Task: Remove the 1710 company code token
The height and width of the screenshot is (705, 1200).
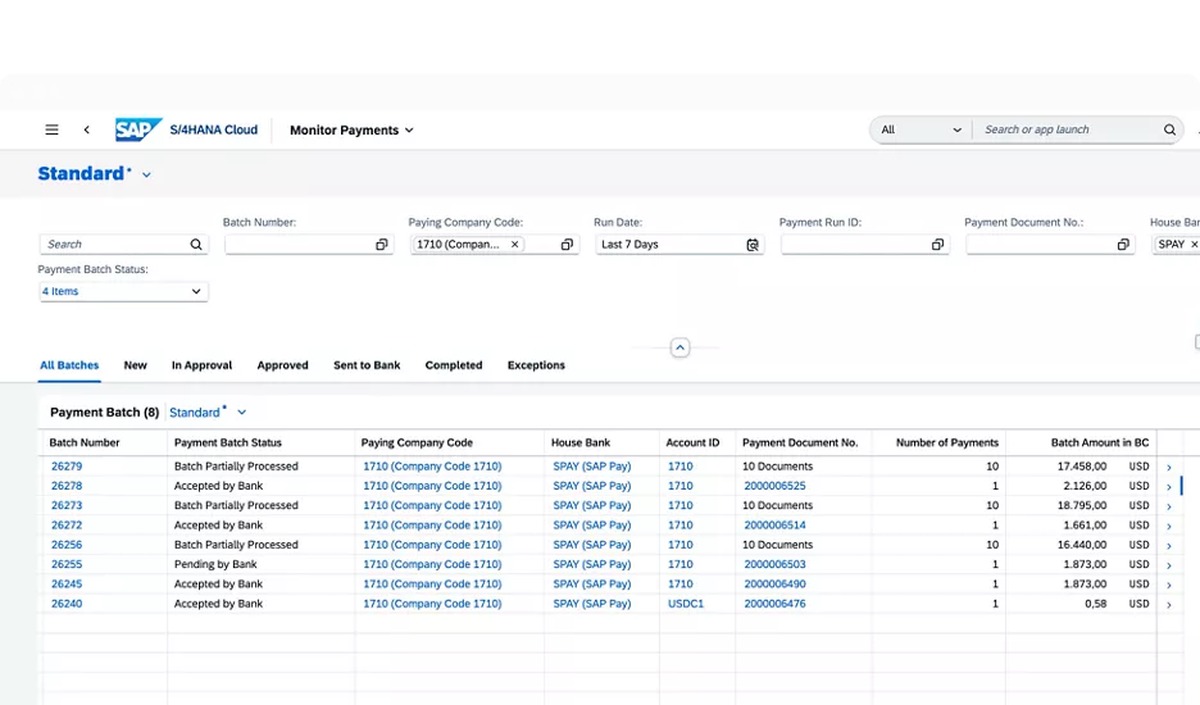Action: (515, 244)
